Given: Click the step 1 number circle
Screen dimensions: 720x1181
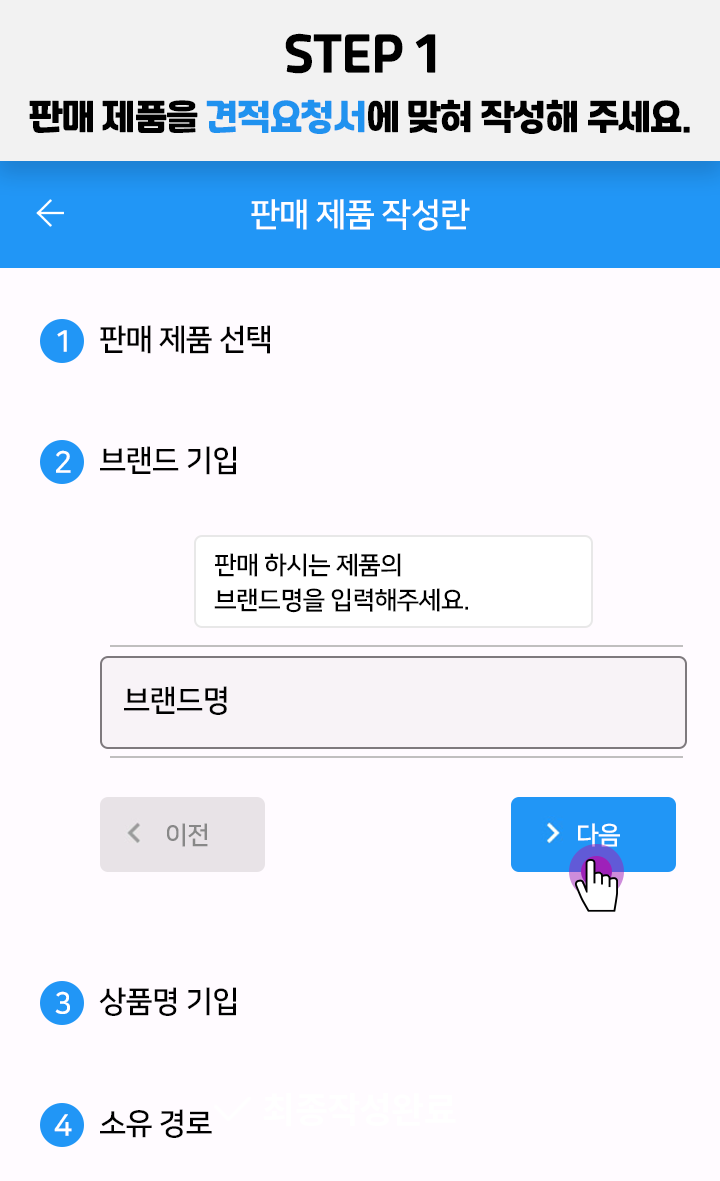Looking at the screenshot, I should pos(62,342).
